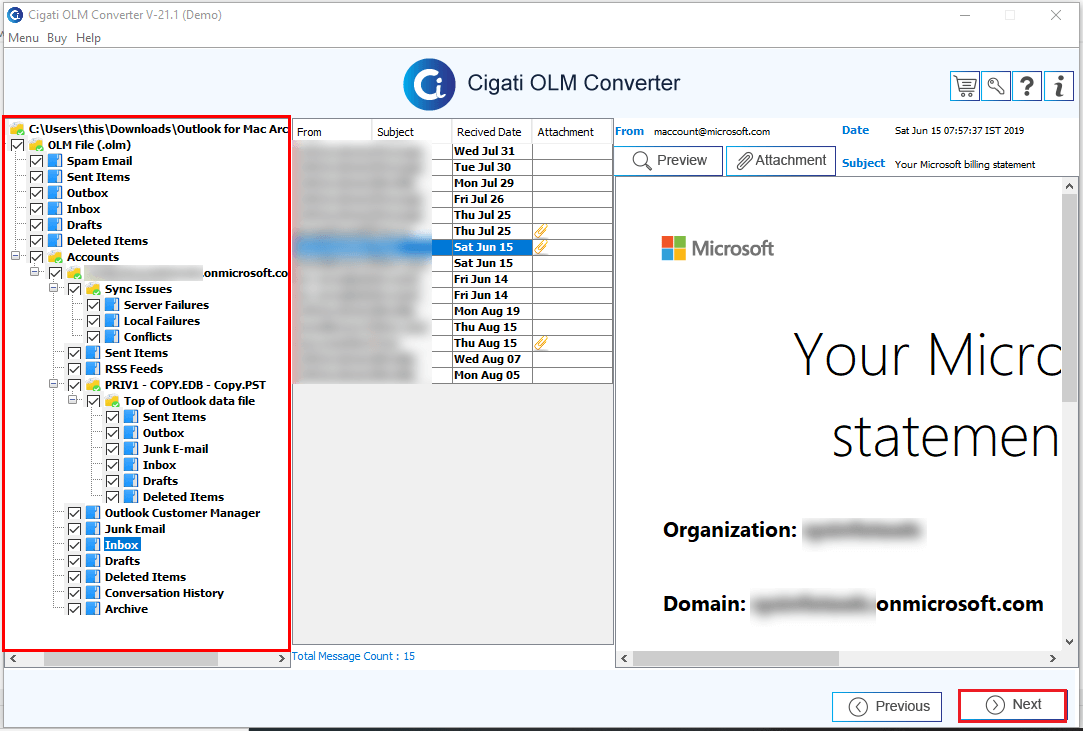Image resolution: width=1083 pixels, height=731 pixels.
Task: Select the Junk Email tree item
Action: (135, 529)
